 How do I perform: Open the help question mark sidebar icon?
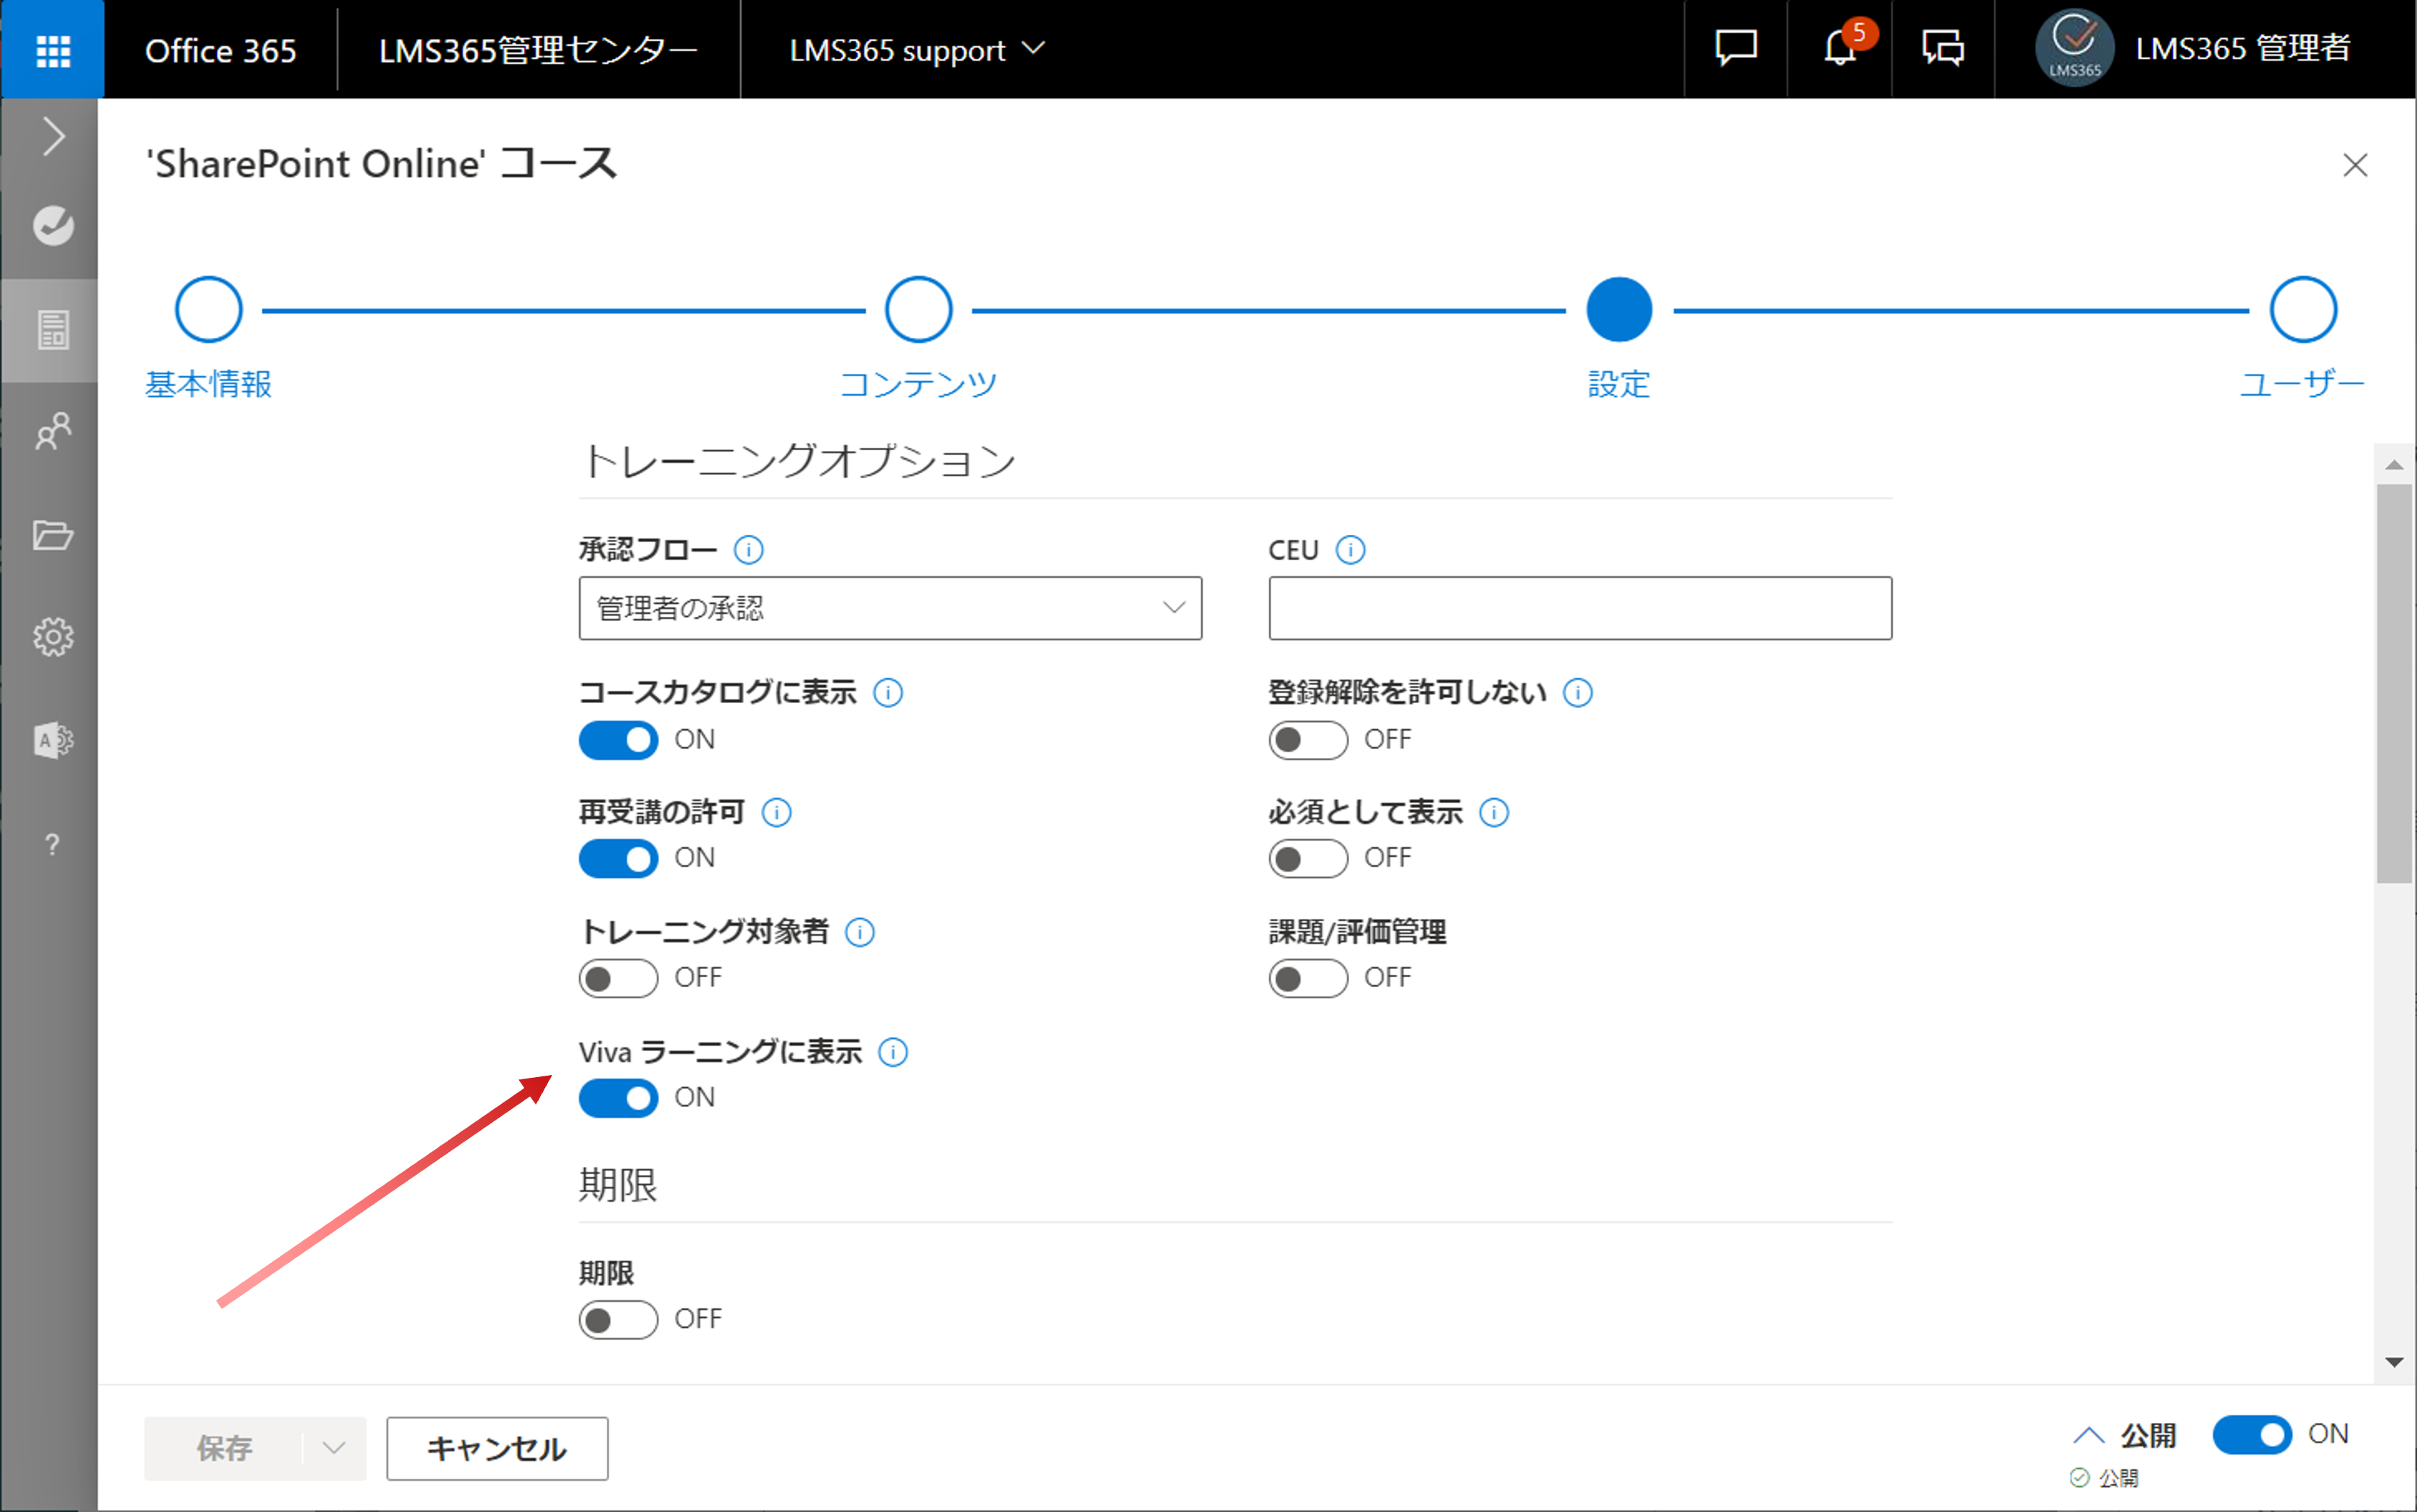(52, 845)
